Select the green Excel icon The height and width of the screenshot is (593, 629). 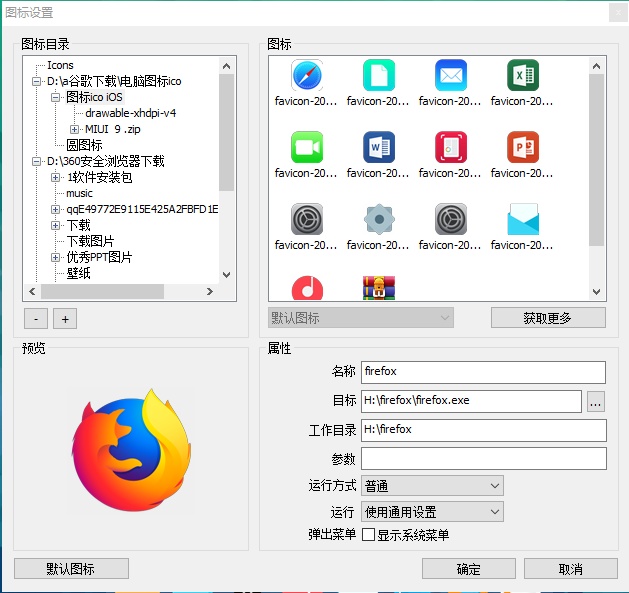523,75
